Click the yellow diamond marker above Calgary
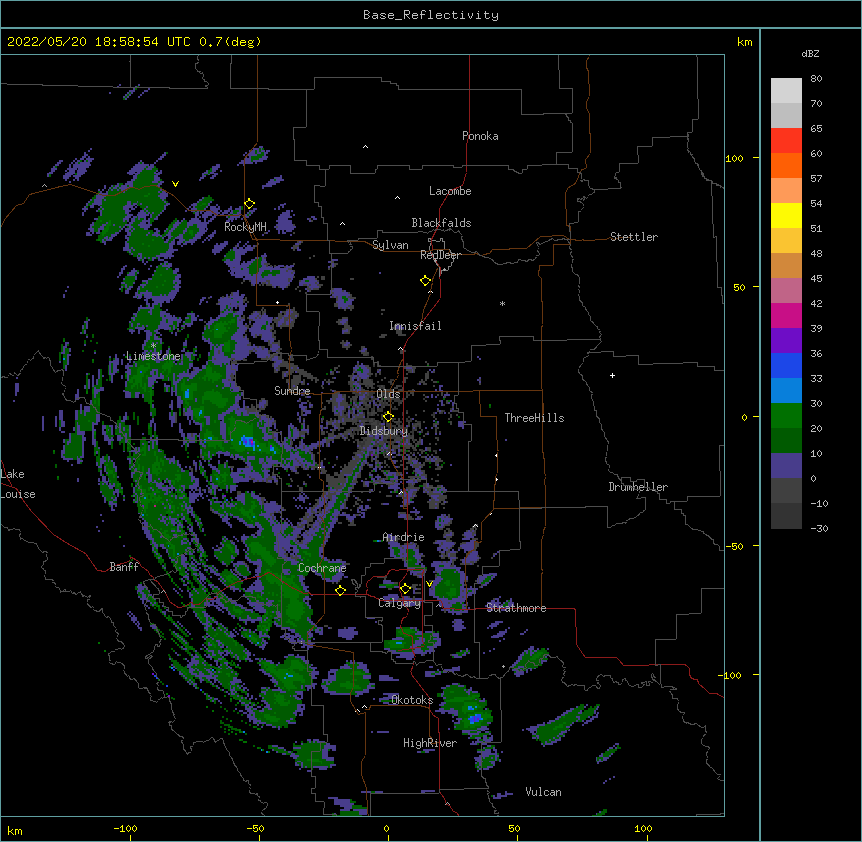862x842 pixels. [x=405, y=589]
